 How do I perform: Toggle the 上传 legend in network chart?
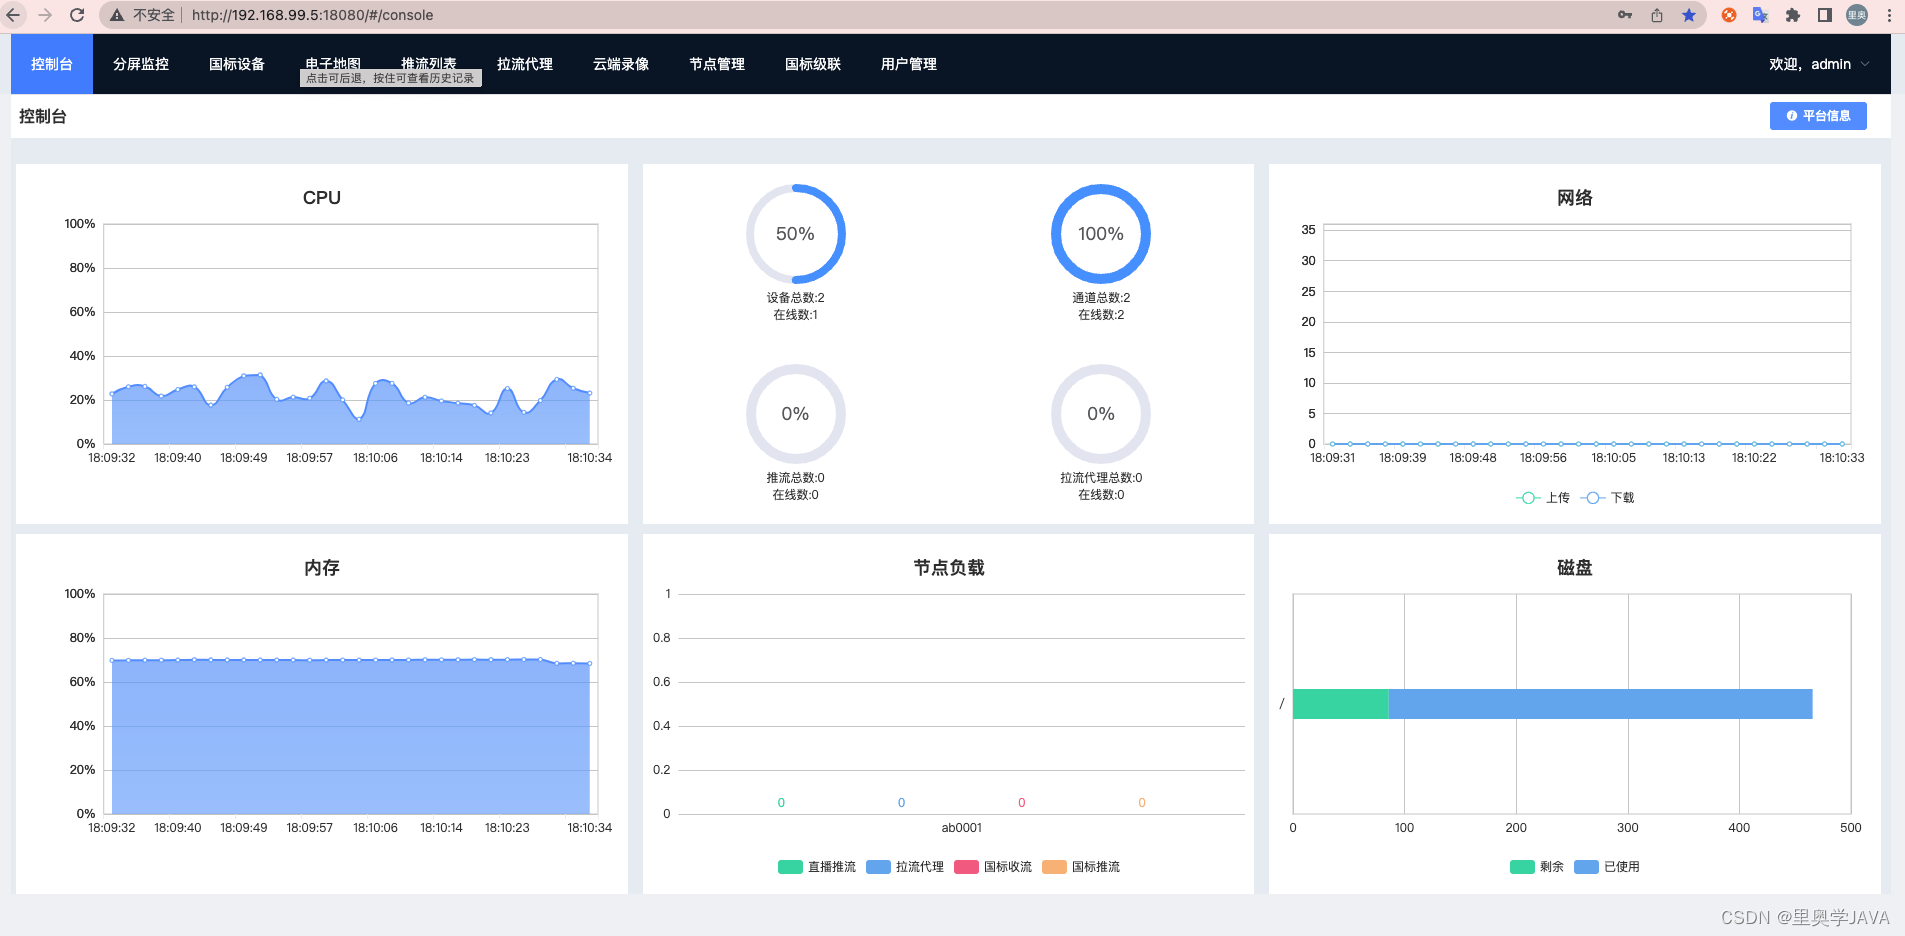[x=1543, y=498]
